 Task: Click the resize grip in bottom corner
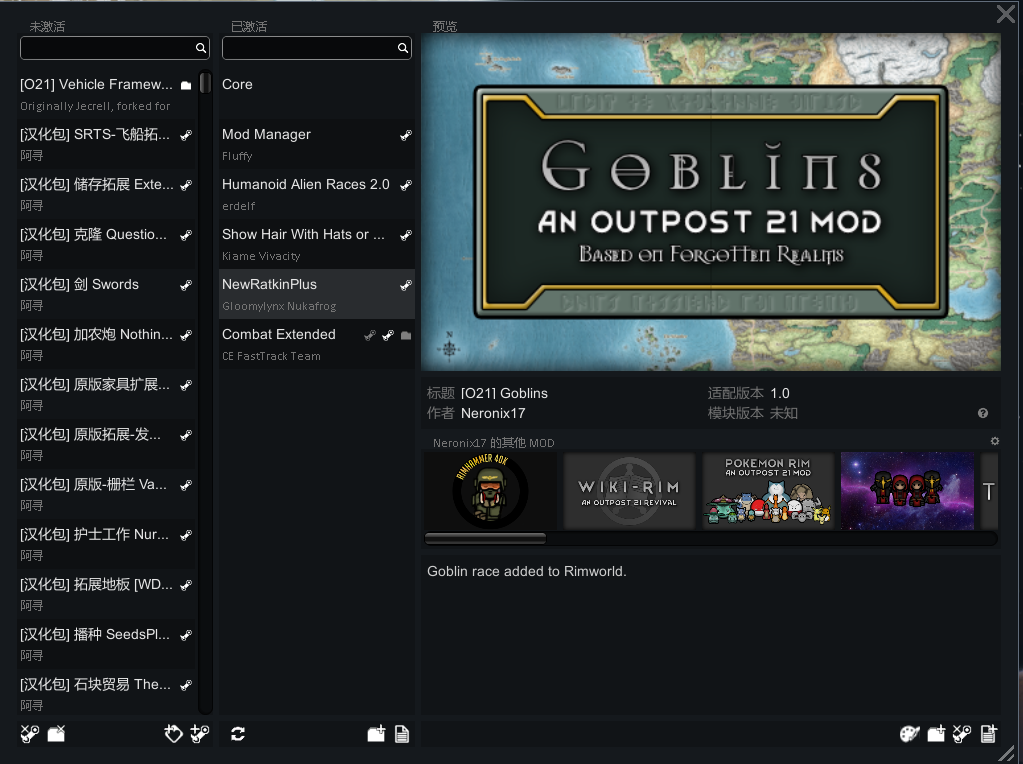pyautogui.click(x=1005, y=753)
